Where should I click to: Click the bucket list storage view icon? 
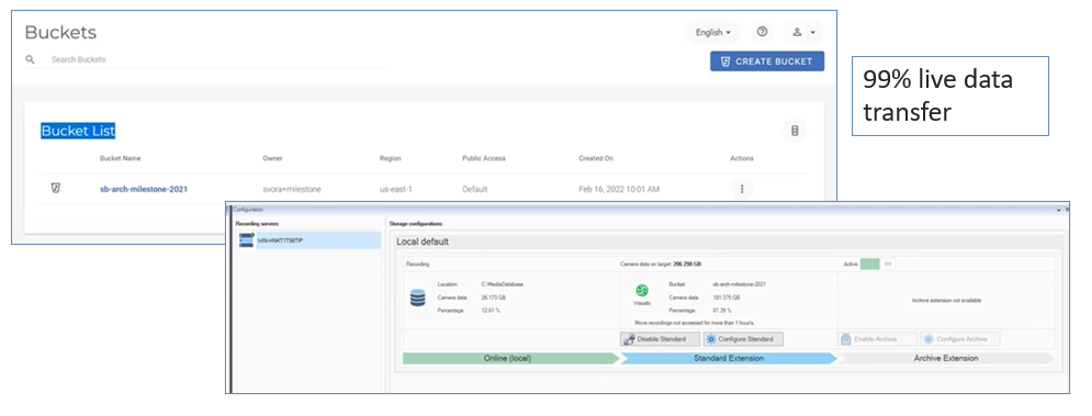click(x=795, y=130)
